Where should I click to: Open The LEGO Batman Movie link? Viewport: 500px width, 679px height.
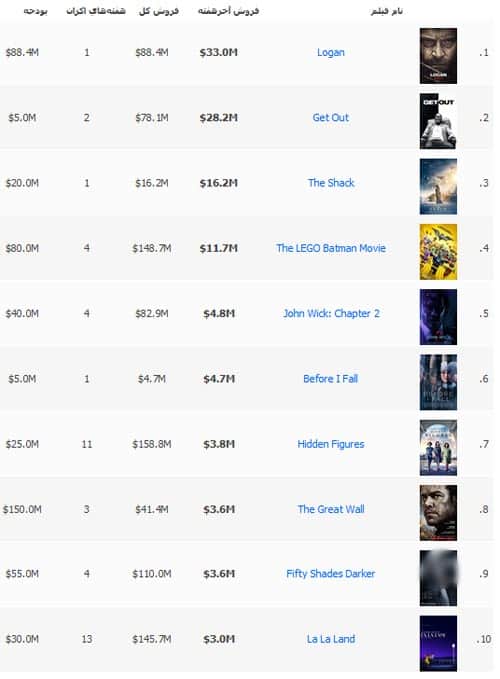pos(331,248)
